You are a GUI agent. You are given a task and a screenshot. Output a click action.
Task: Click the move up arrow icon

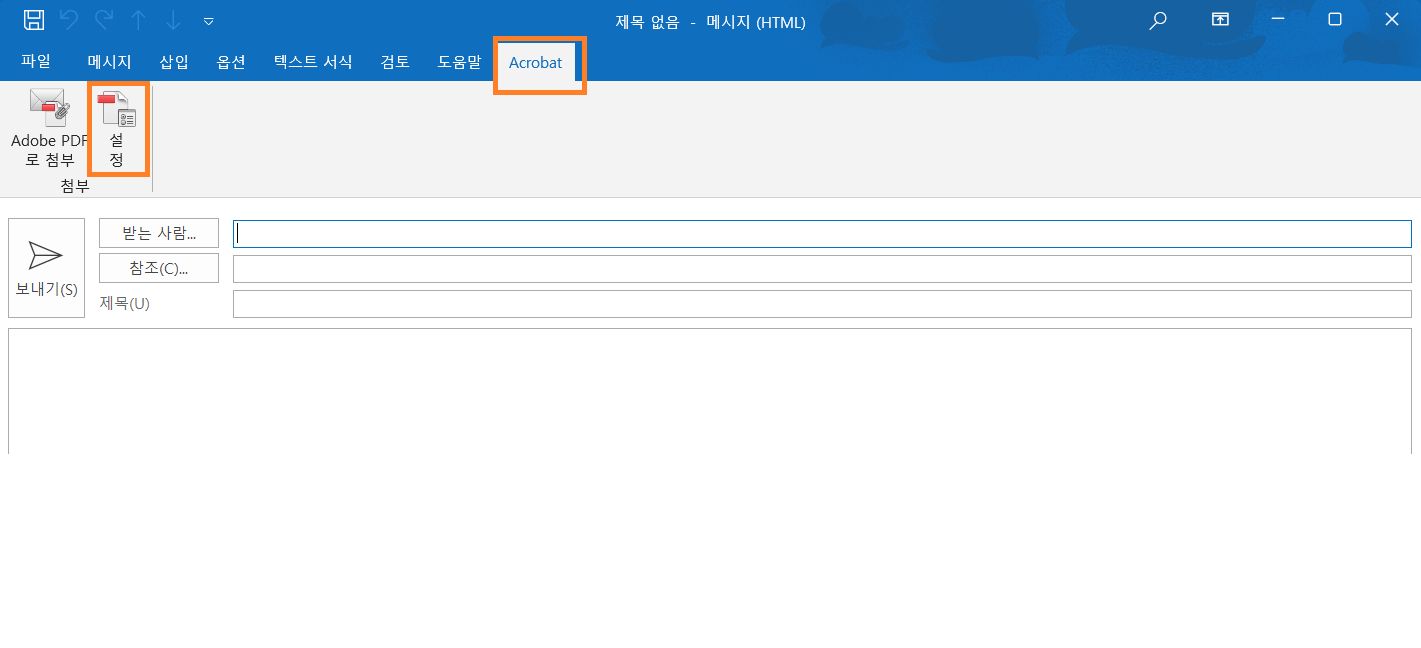(138, 20)
